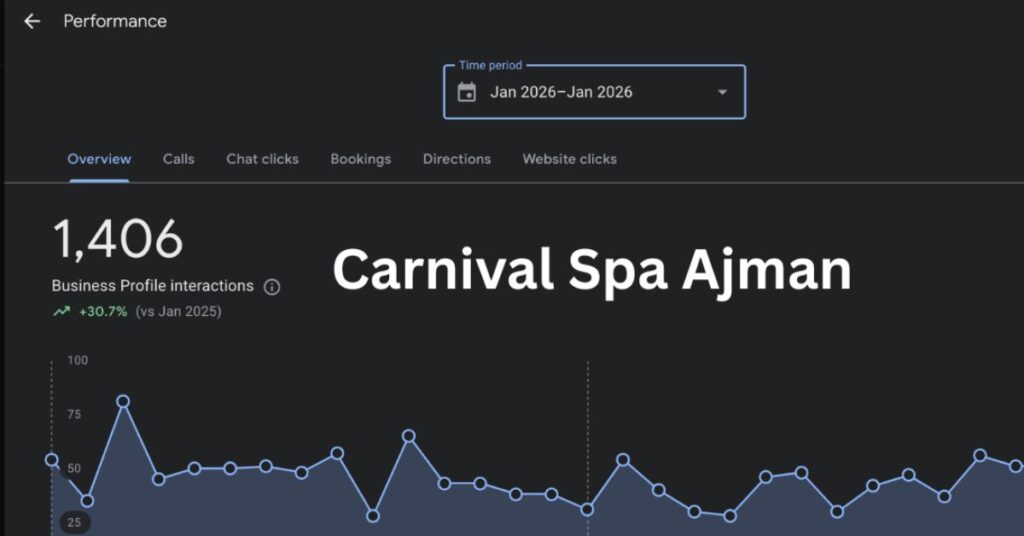Click the Performance page title
The image size is (1024, 536).
(x=115, y=22)
